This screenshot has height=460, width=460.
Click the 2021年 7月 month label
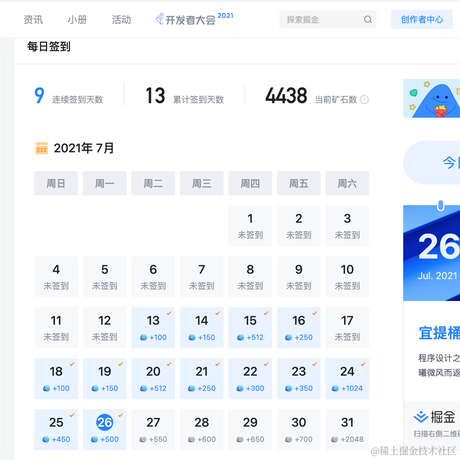[84, 148]
